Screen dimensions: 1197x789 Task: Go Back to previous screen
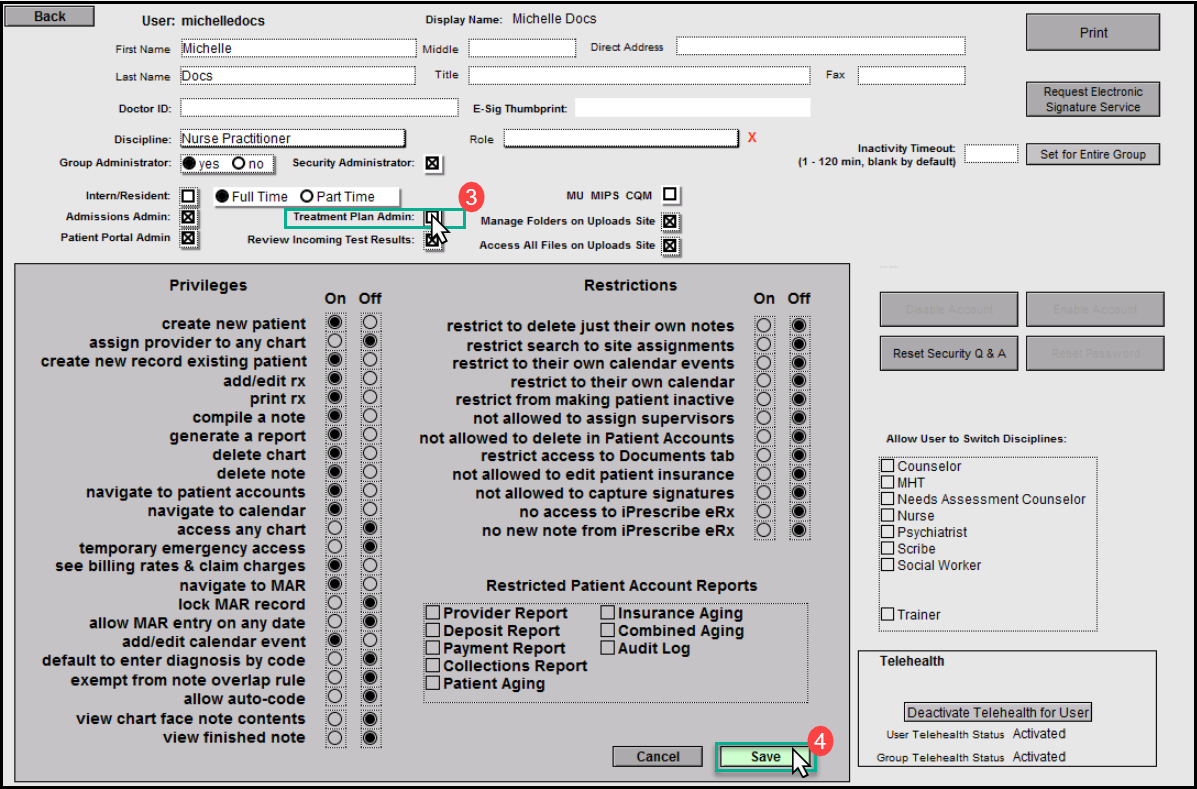click(50, 16)
